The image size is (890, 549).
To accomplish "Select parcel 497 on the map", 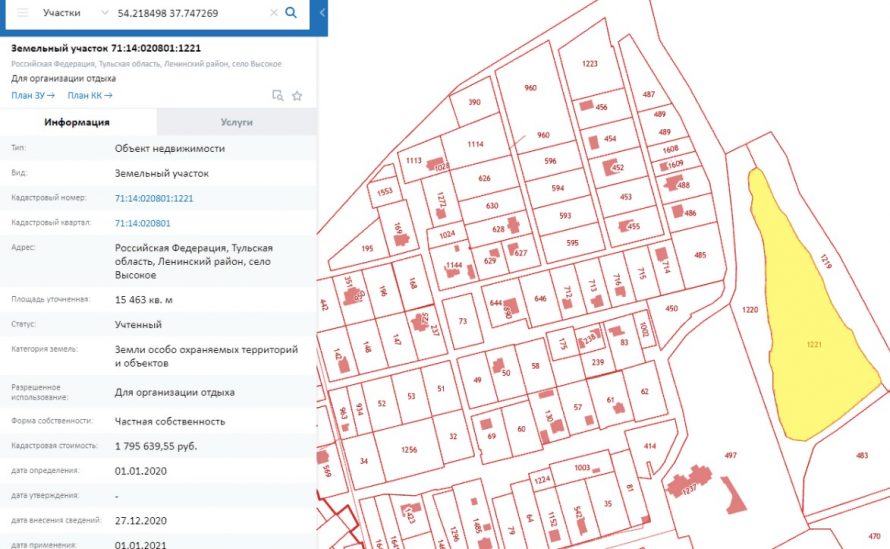I will coord(730,455).
